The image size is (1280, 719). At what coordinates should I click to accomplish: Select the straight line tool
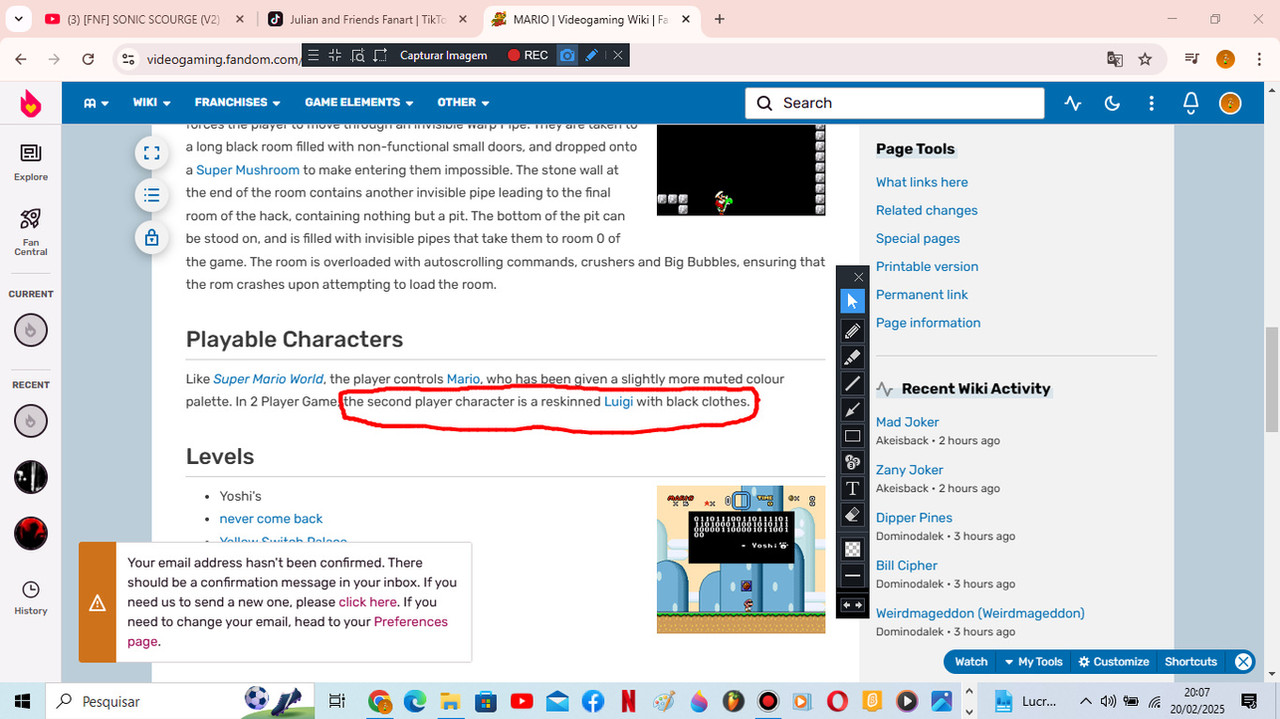click(x=852, y=384)
